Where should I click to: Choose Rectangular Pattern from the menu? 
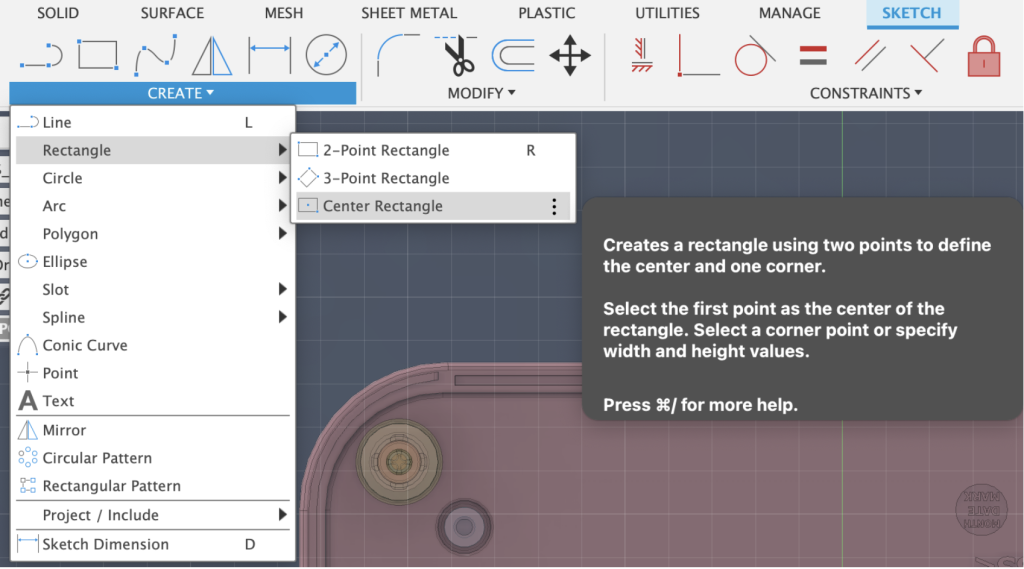pos(153,486)
